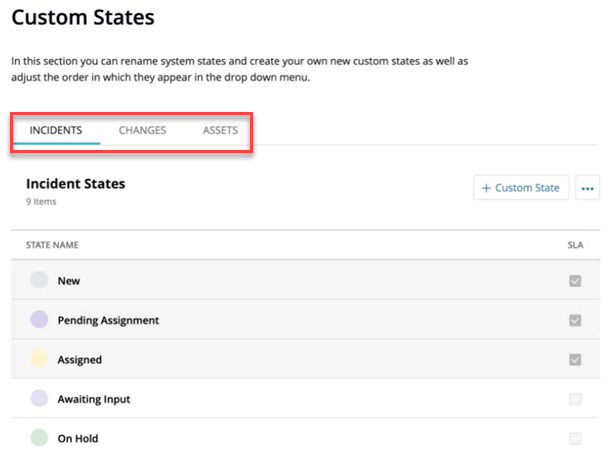Toggle SLA checkbox for New state
This screenshot has width=612, height=450.
[x=575, y=281]
